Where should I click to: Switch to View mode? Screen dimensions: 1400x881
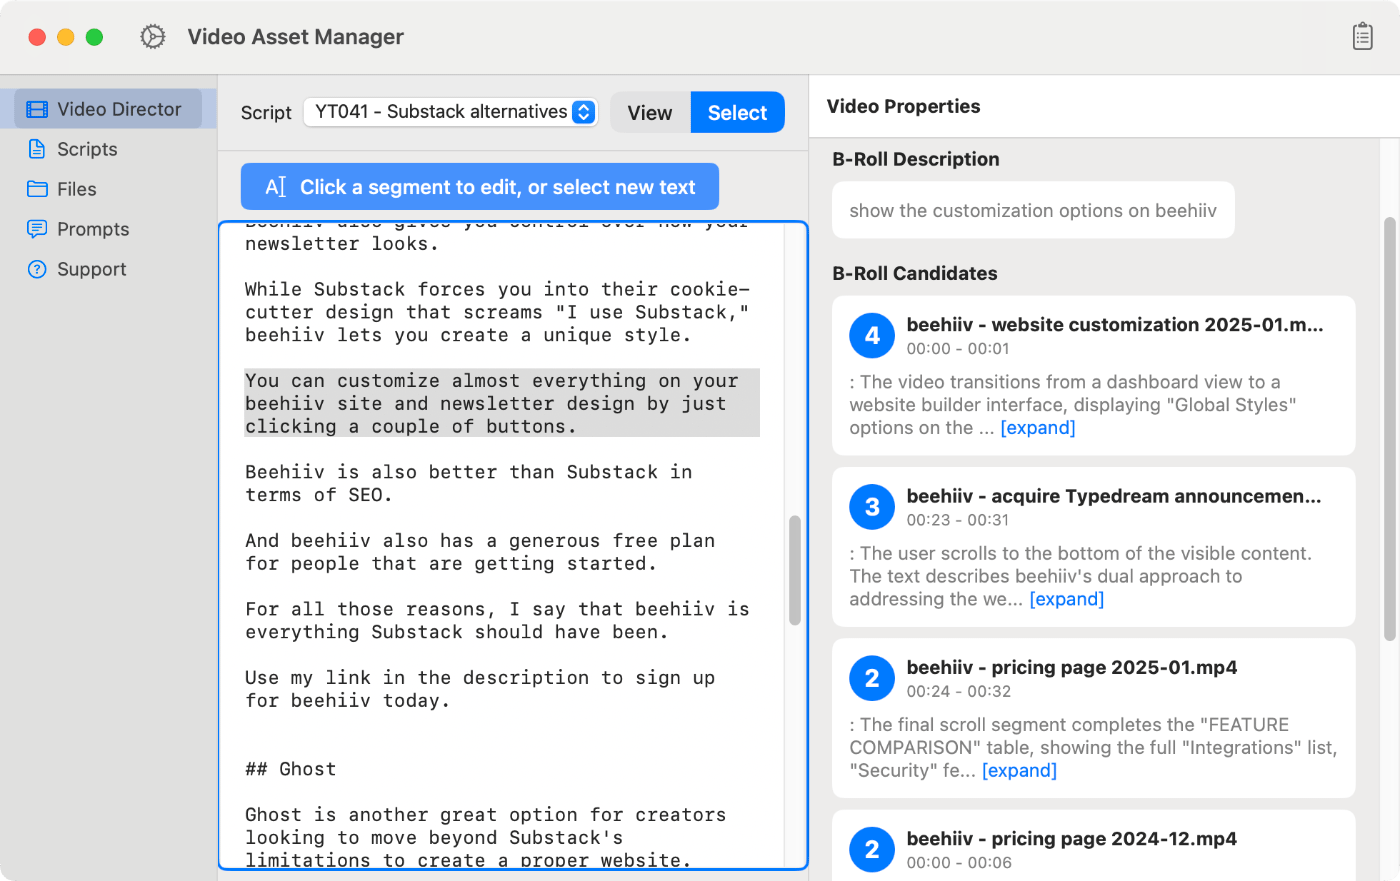coord(650,113)
